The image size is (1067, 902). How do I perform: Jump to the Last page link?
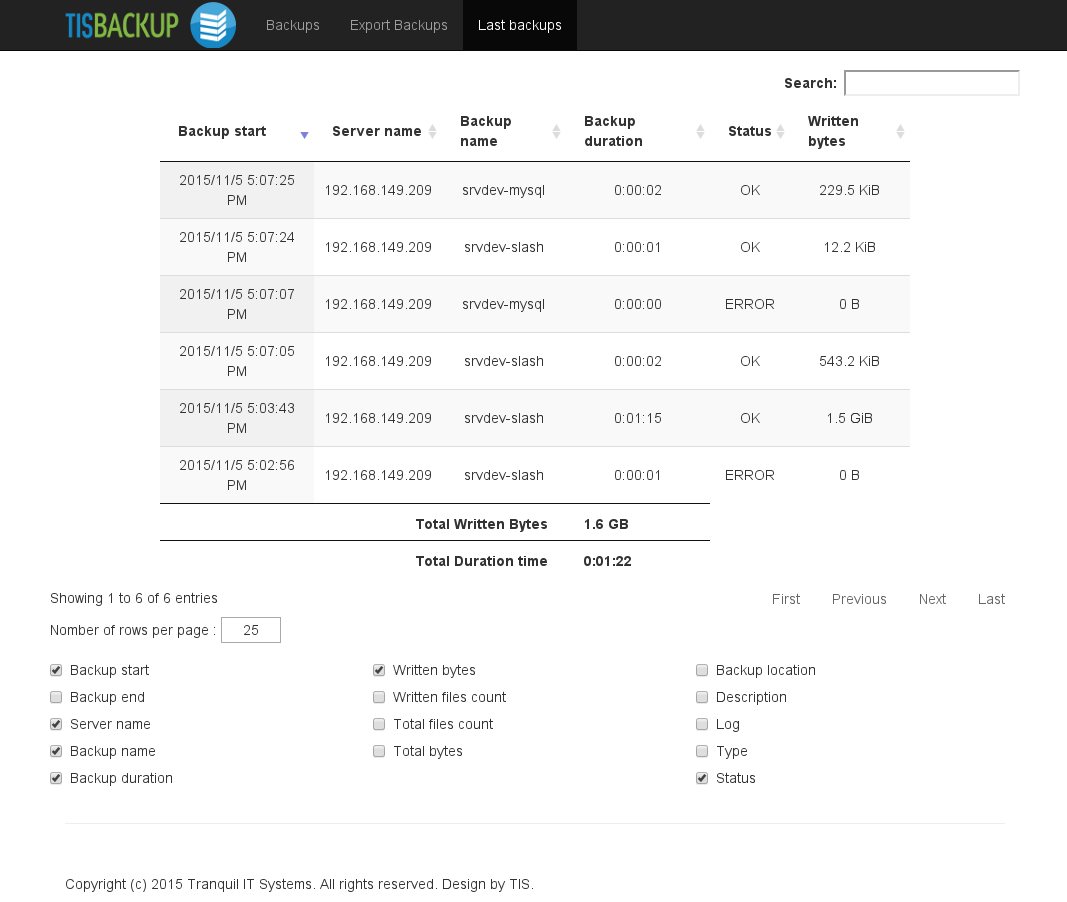[991, 599]
